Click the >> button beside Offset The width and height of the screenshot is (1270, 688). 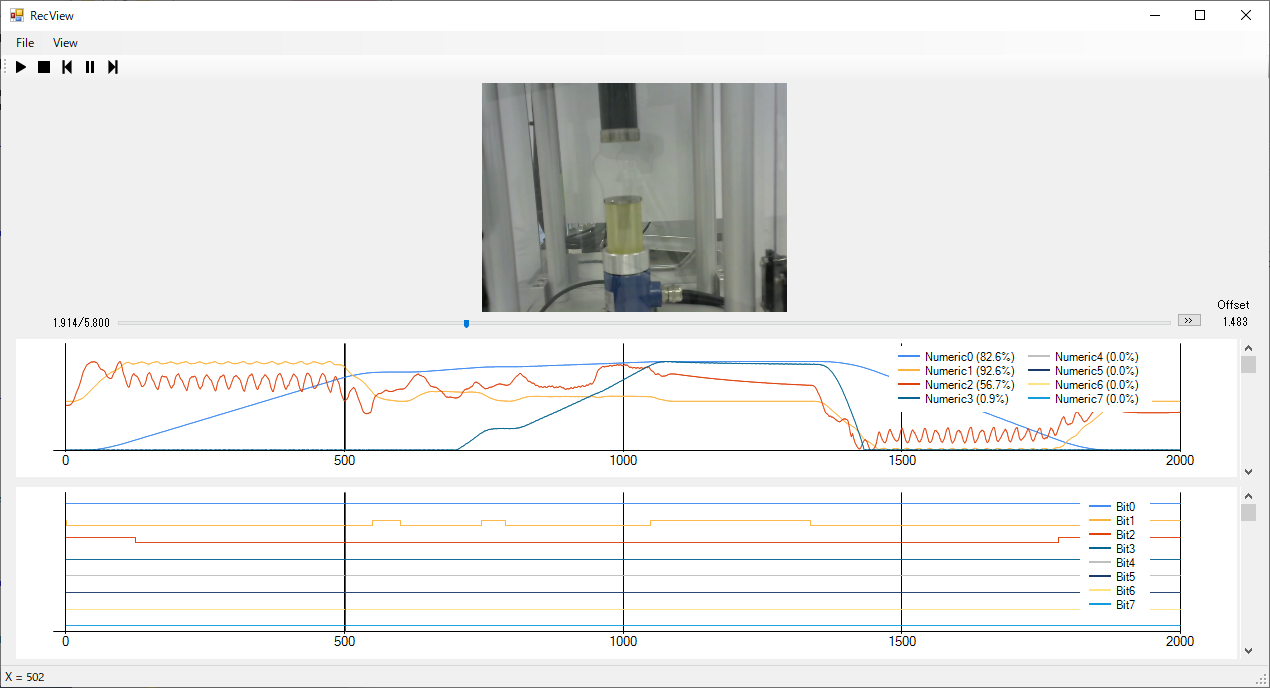1188,320
